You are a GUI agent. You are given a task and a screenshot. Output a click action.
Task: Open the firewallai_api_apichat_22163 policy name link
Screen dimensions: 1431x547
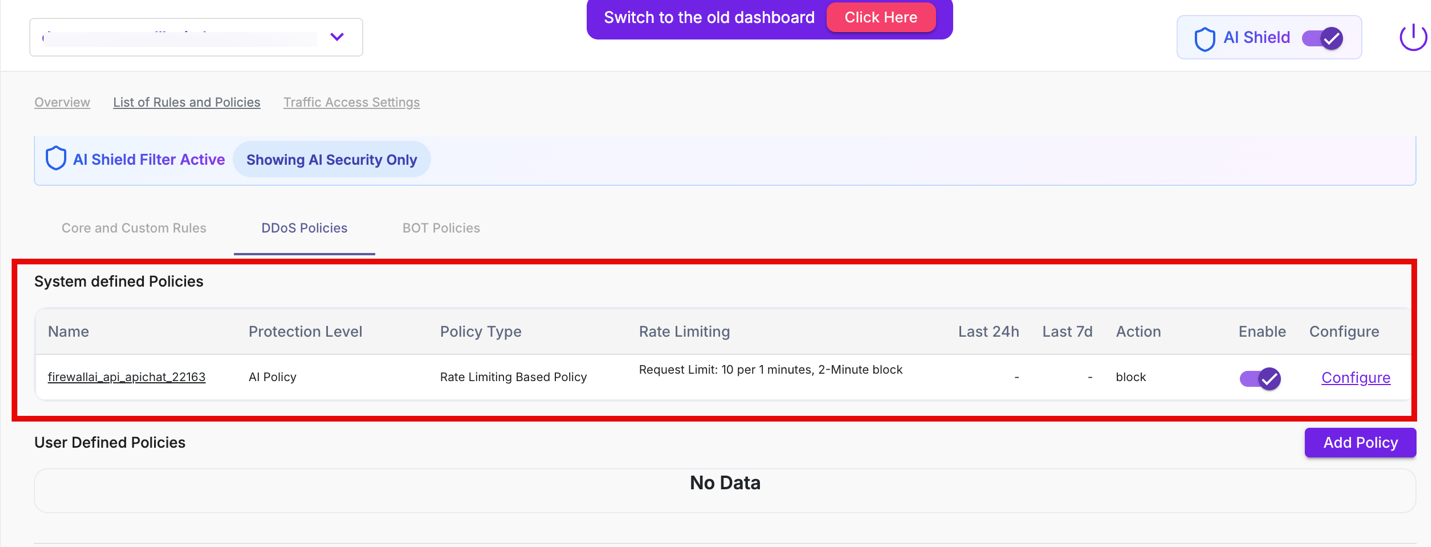pyautogui.click(x=127, y=377)
